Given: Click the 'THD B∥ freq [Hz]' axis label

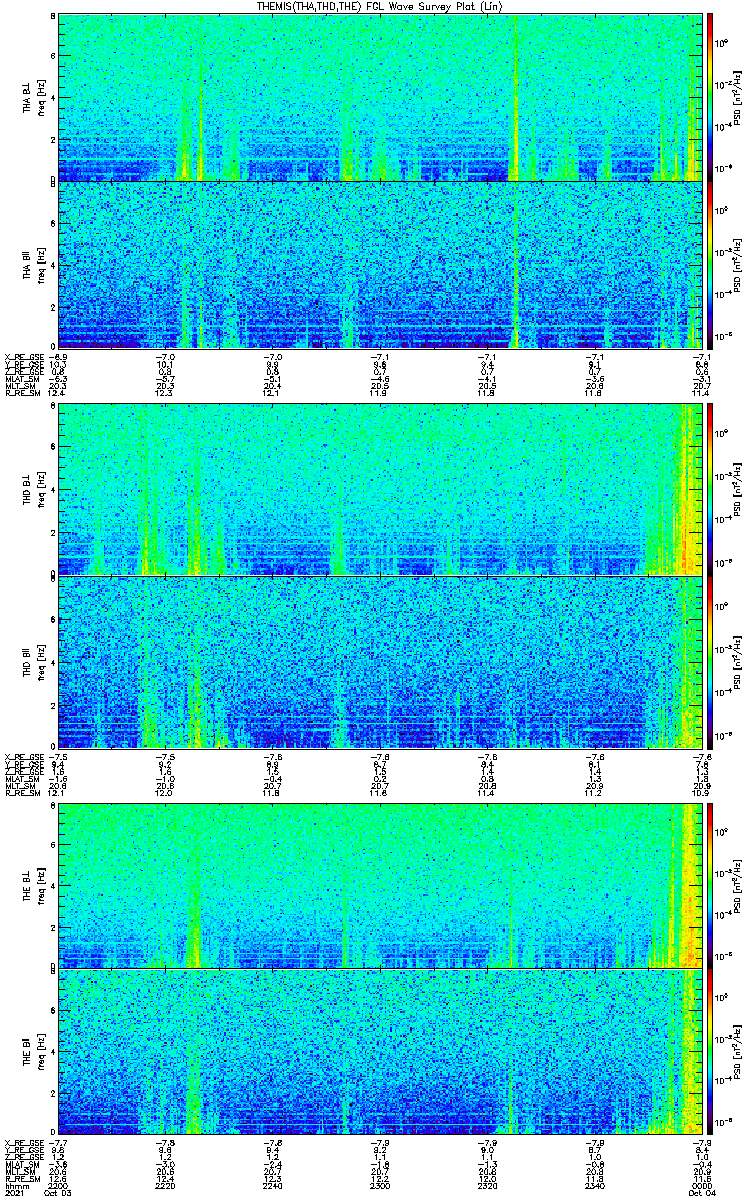Looking at the screenshot, I should click(33, 661).
